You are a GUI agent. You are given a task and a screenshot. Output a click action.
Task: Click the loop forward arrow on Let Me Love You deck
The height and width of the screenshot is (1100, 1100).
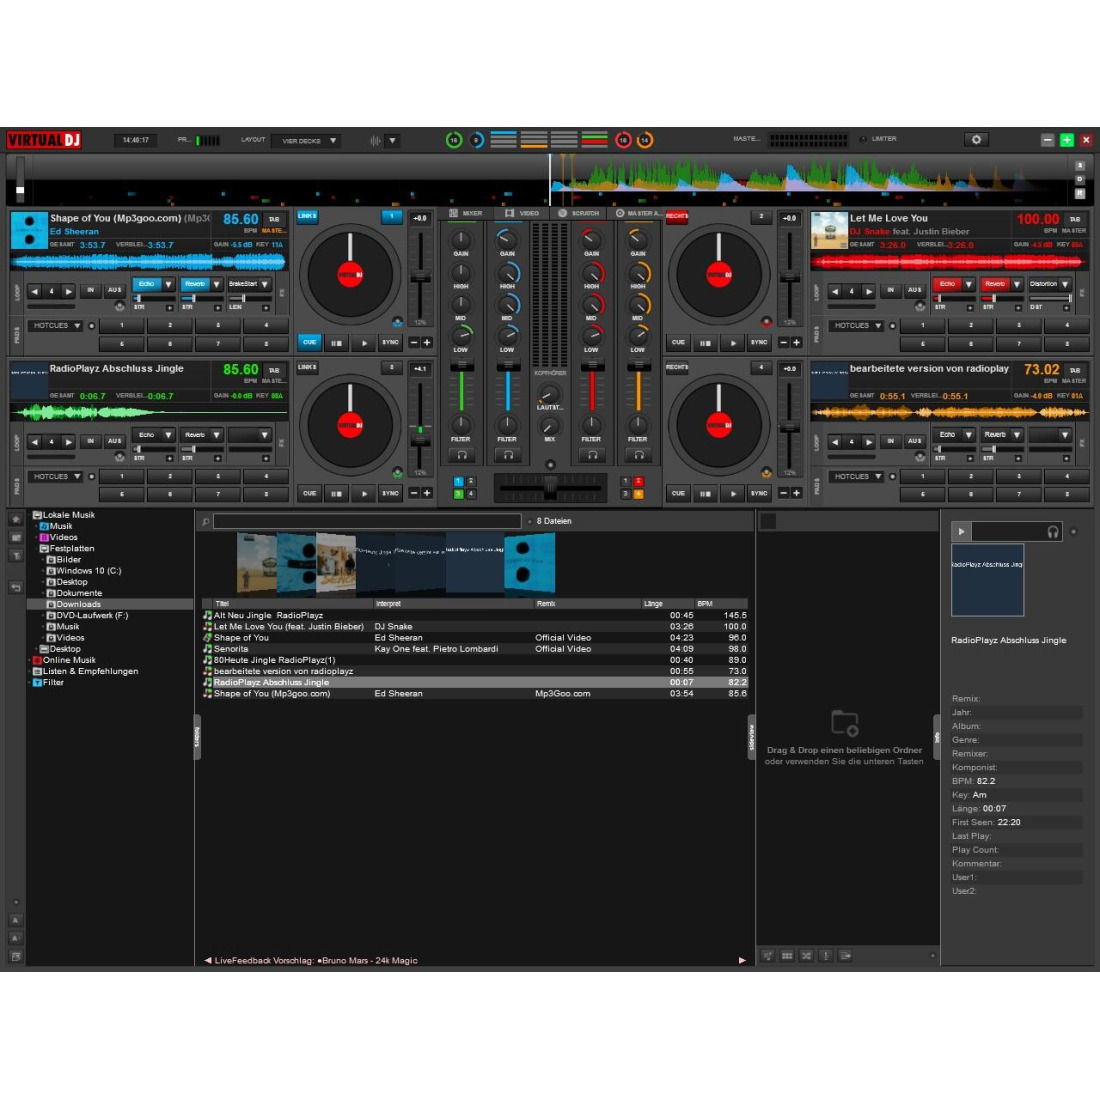[x=868, y=290]
